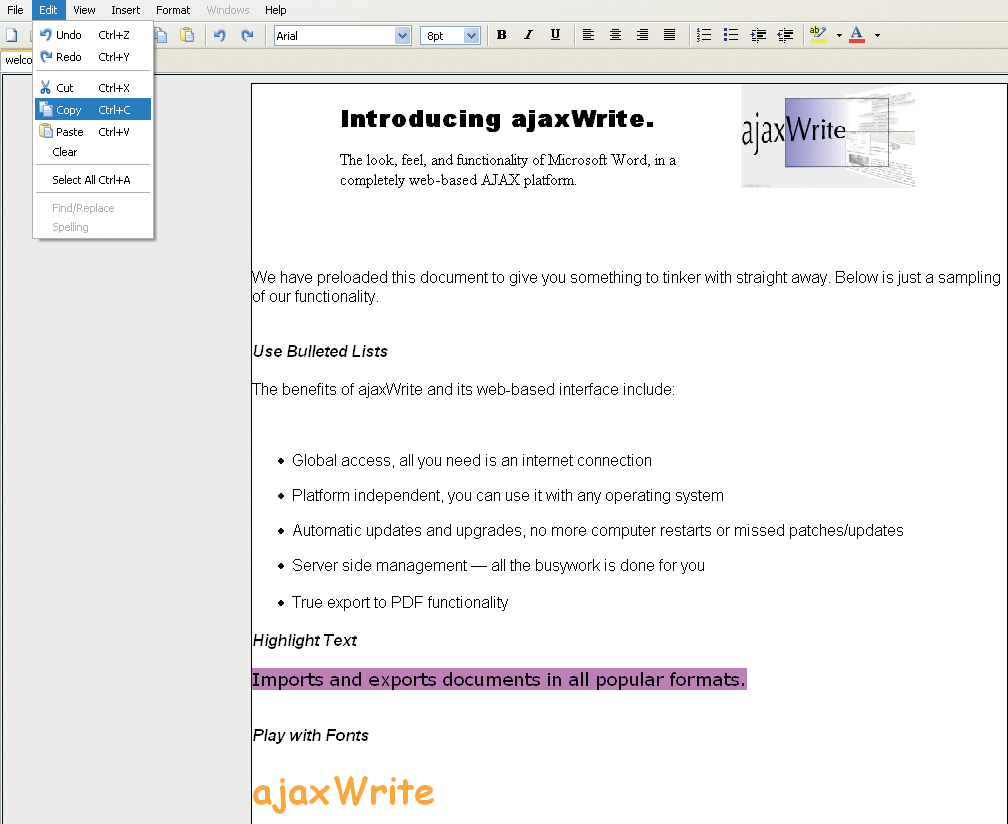Apply the text highlight color
Viewport: 1008px width, 824px height.
click(x=818, y=35)
